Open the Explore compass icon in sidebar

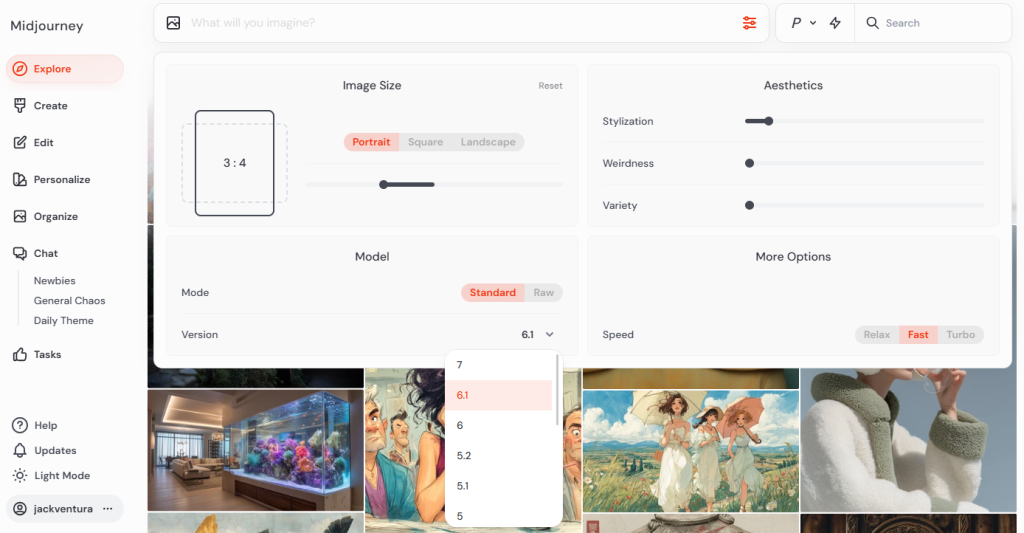click(20, 69)
